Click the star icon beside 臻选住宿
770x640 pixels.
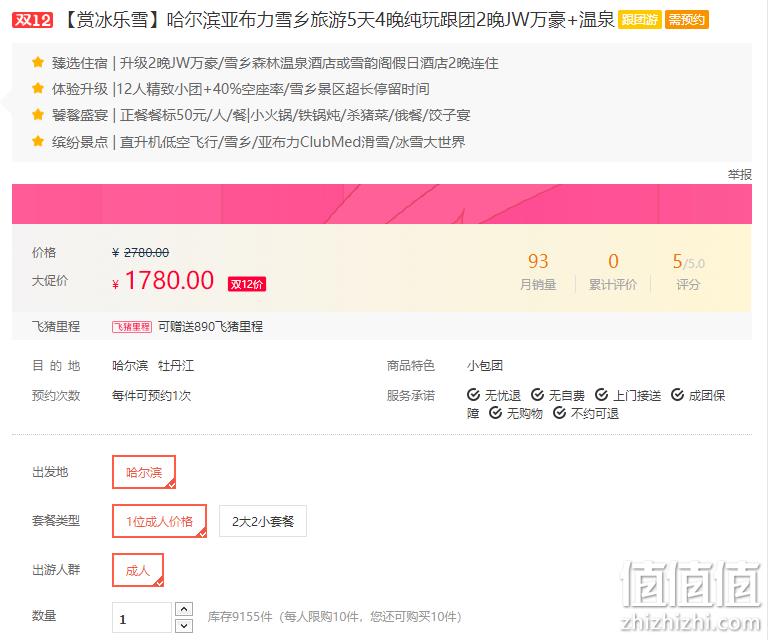coord(38,62)
